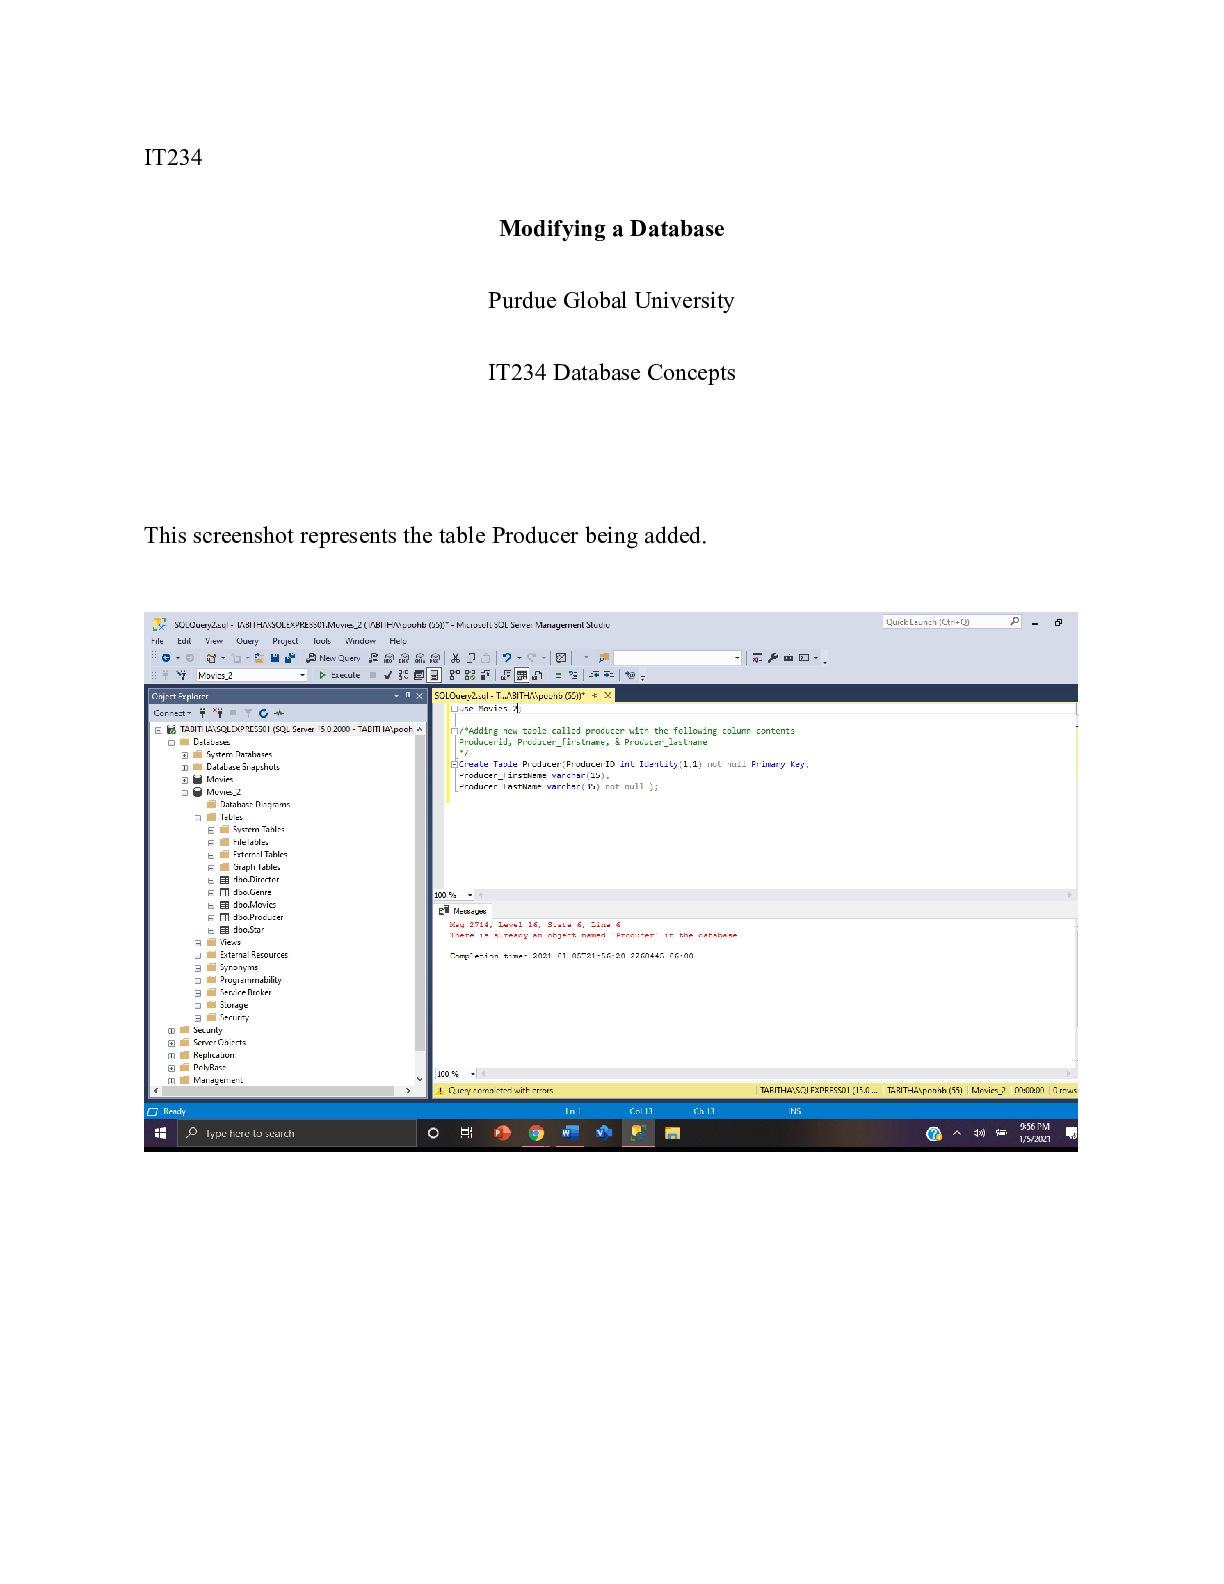Image resolution: width=1224 pixels, height=1584 pixels.
Task: Collapse the Tables folder under Movies_2
Action: pos(198,817)
